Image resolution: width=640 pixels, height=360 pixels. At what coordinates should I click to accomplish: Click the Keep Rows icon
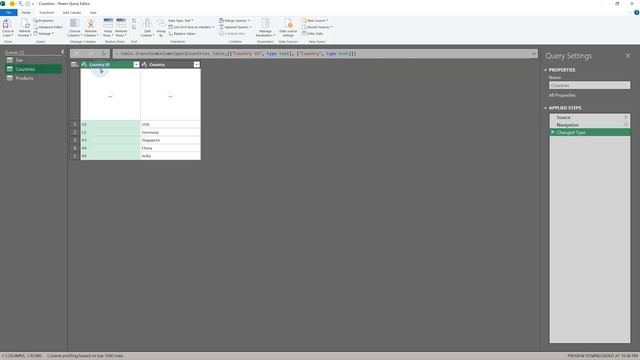(108, 23)
